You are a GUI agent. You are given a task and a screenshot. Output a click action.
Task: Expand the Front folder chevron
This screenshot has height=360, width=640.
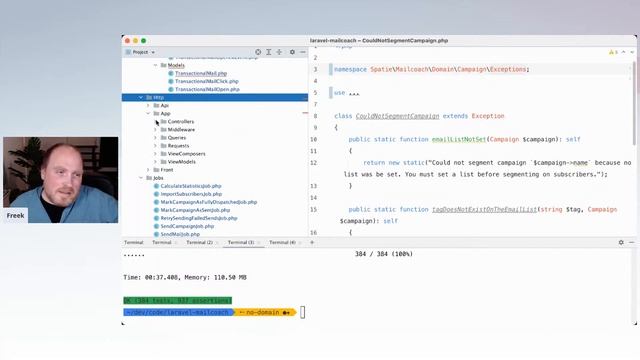pyautogui.click(x=148, y=170)
